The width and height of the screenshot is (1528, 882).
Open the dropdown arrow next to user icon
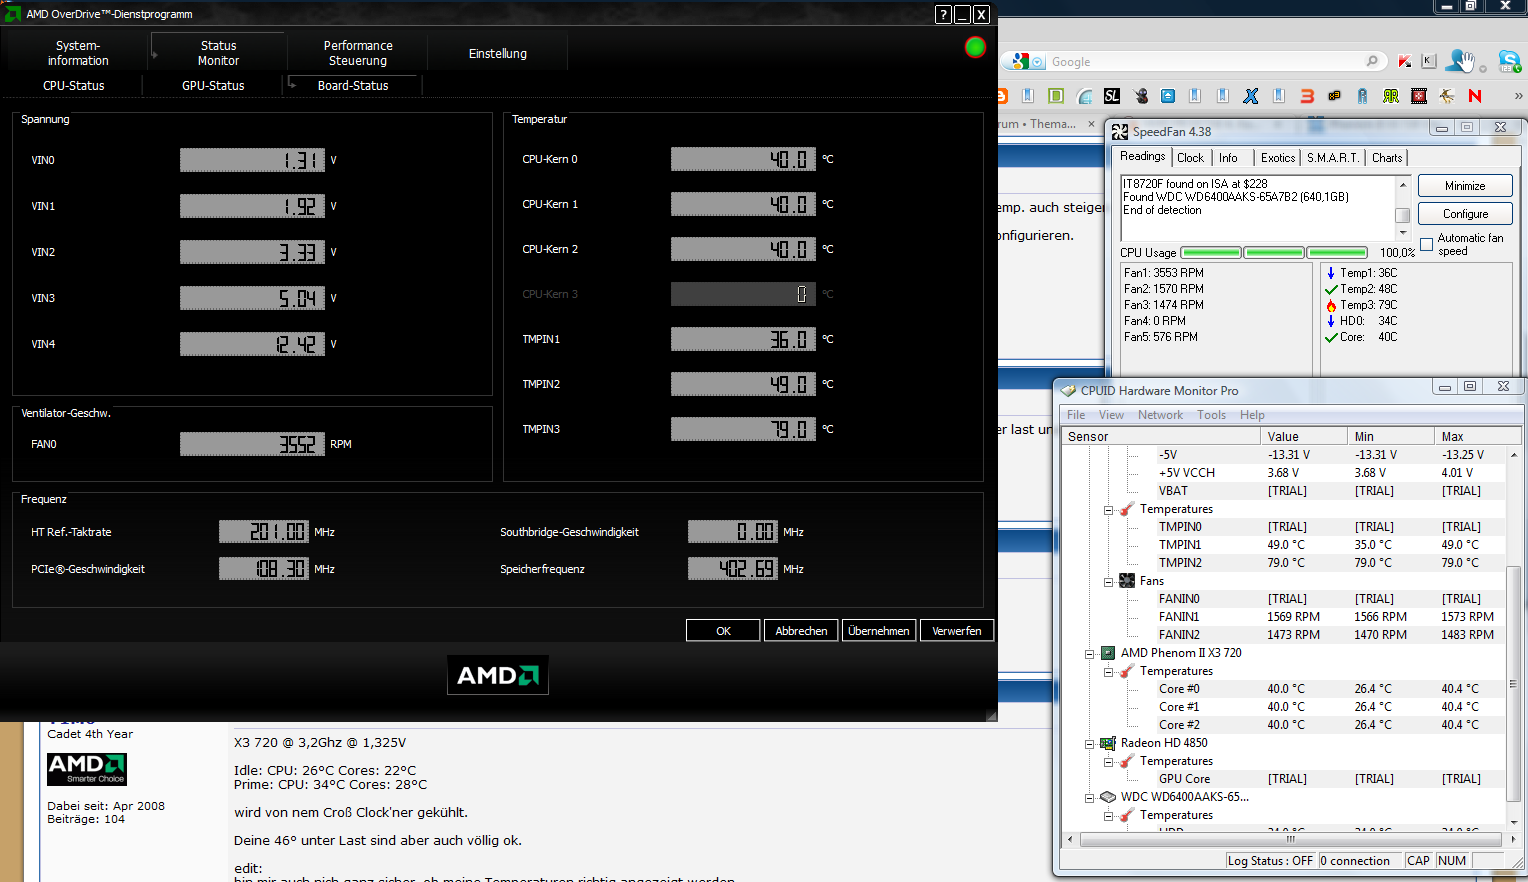(1482, 68)
